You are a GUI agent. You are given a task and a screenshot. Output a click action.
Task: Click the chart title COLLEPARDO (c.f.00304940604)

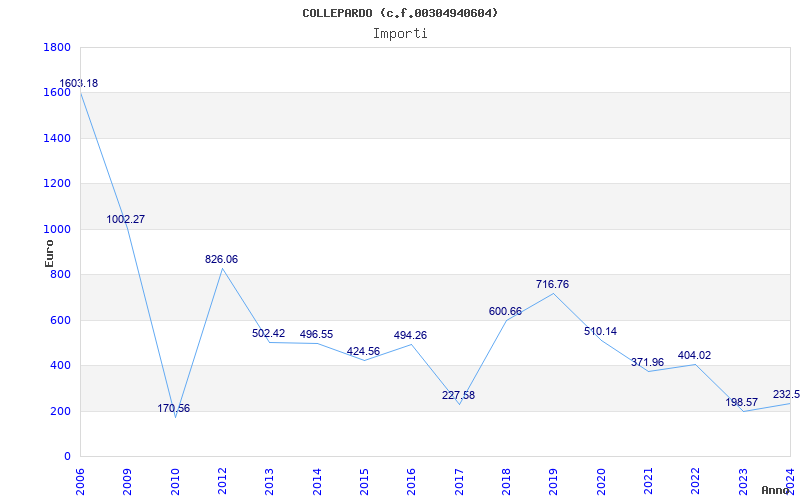[400, 13]
